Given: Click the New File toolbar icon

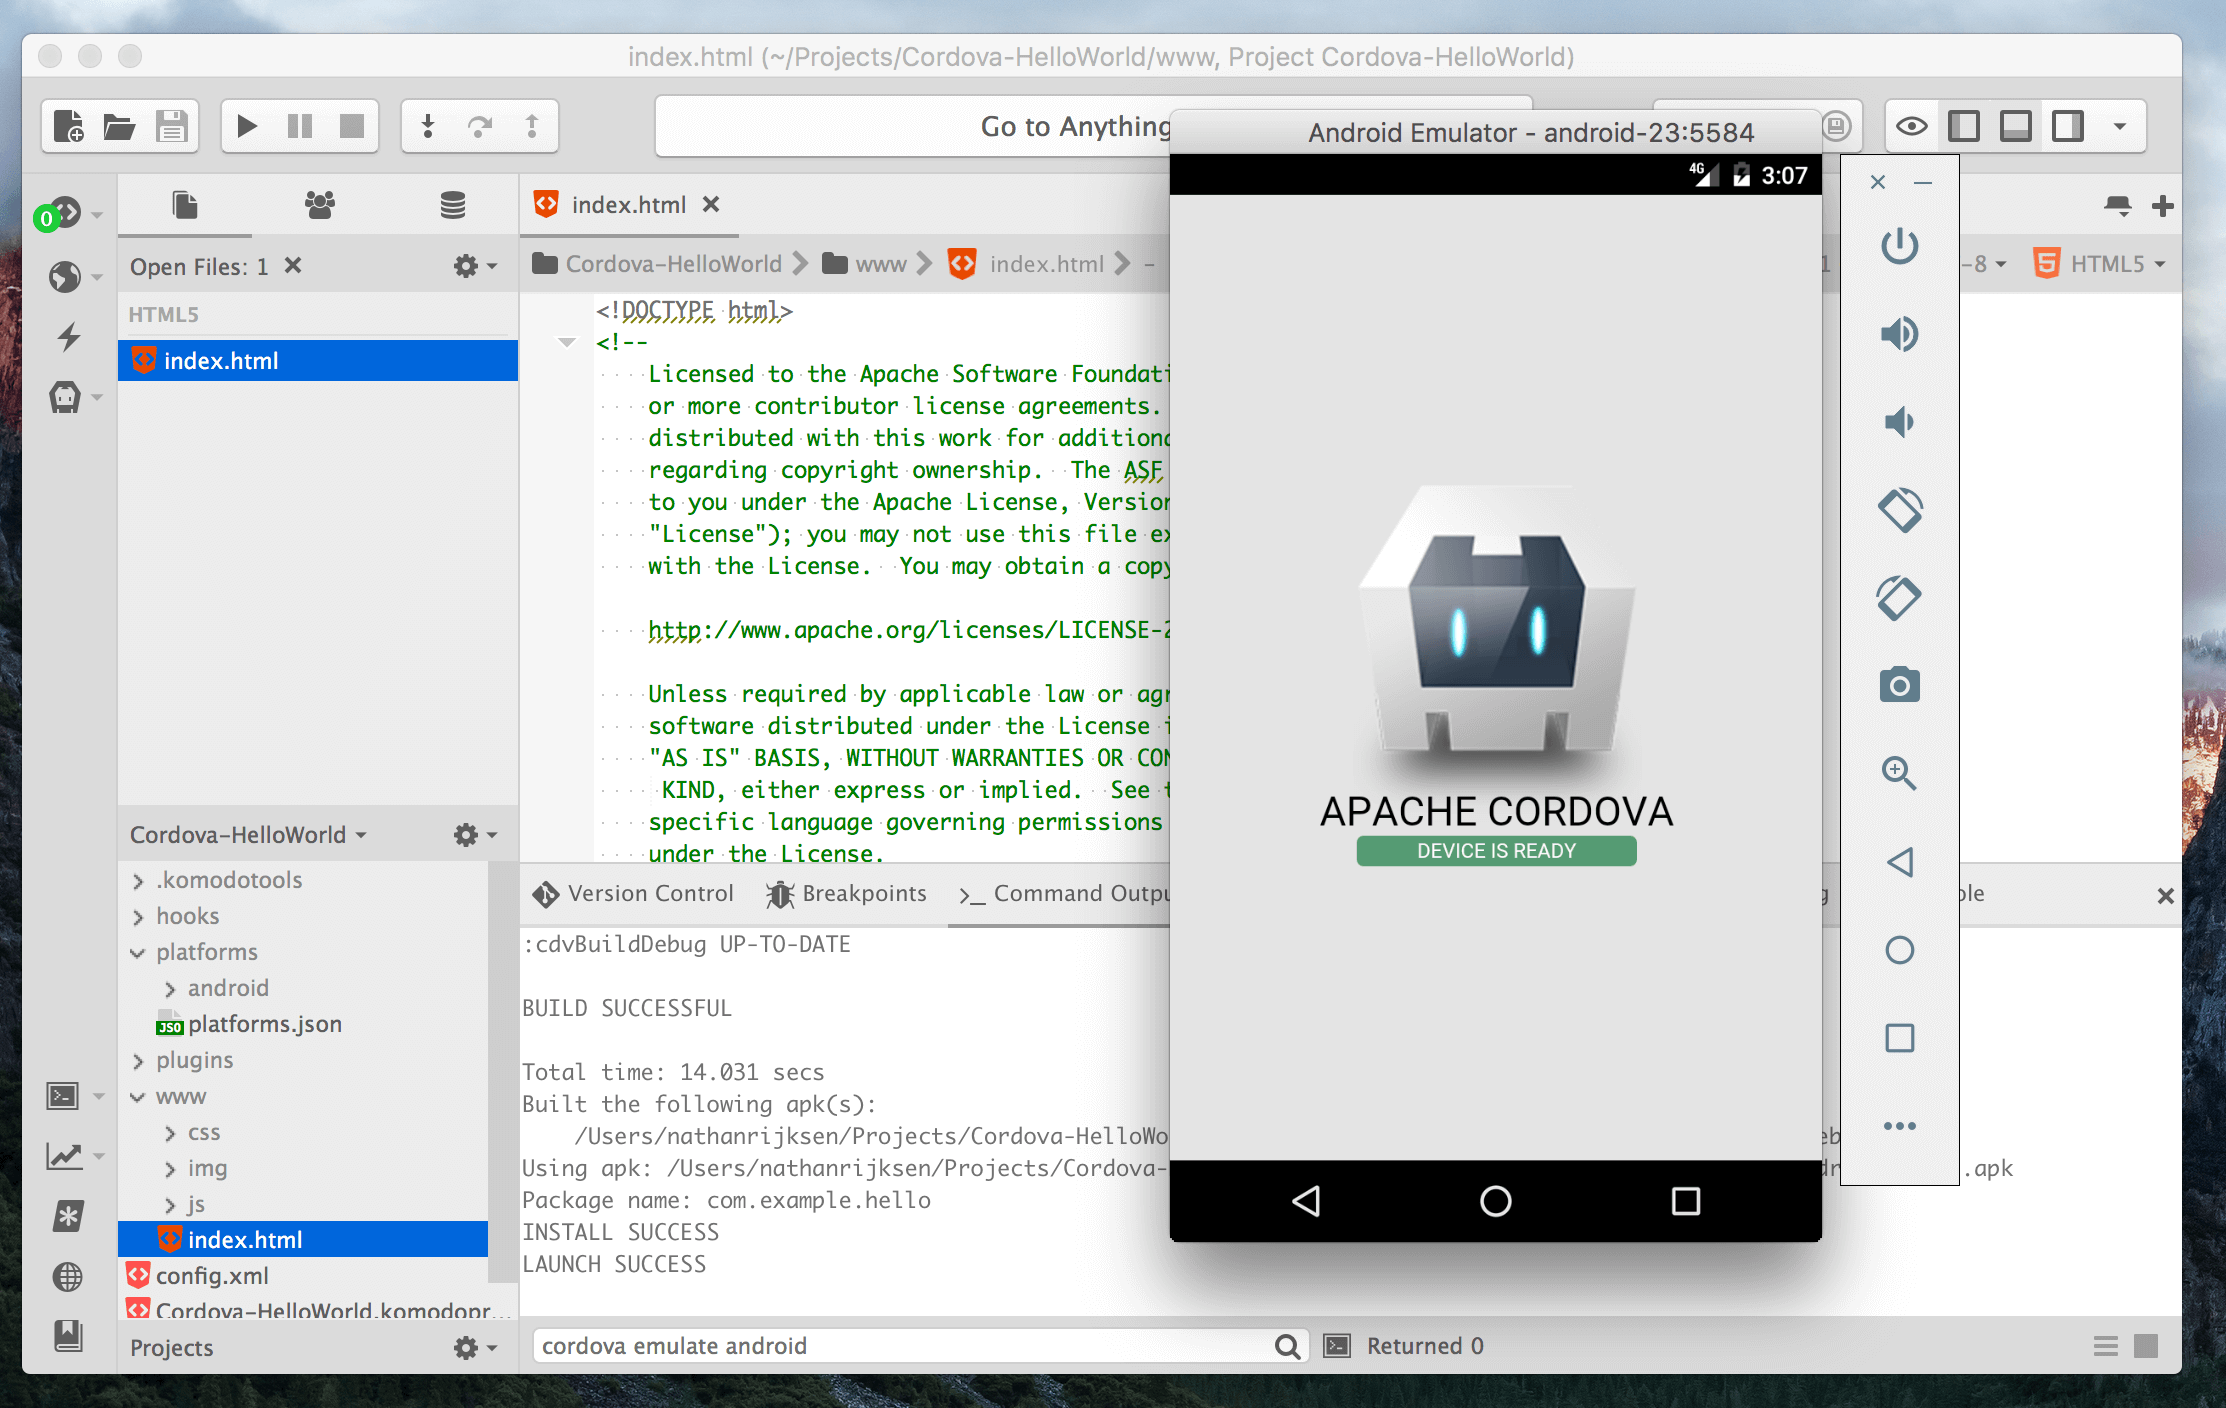Looking at the screenshot, I should (x=68, y=126).
